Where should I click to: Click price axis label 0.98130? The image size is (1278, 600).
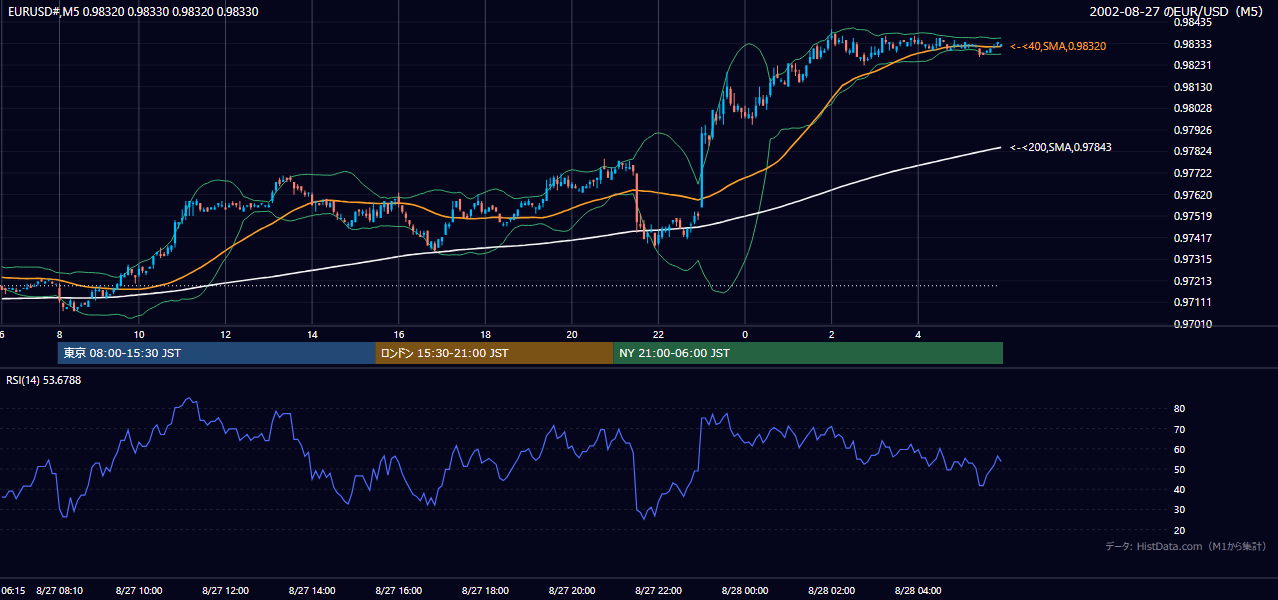[x=1191, y=87]
